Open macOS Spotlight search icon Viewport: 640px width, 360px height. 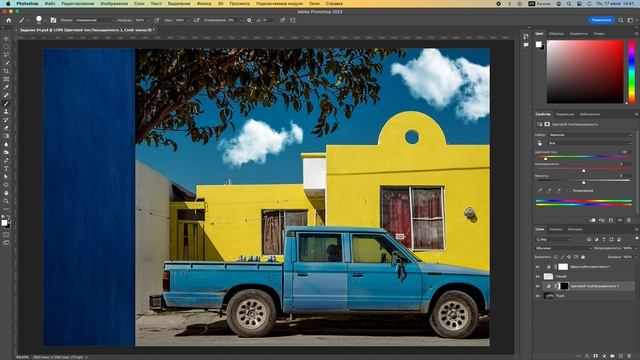point(569,3)
